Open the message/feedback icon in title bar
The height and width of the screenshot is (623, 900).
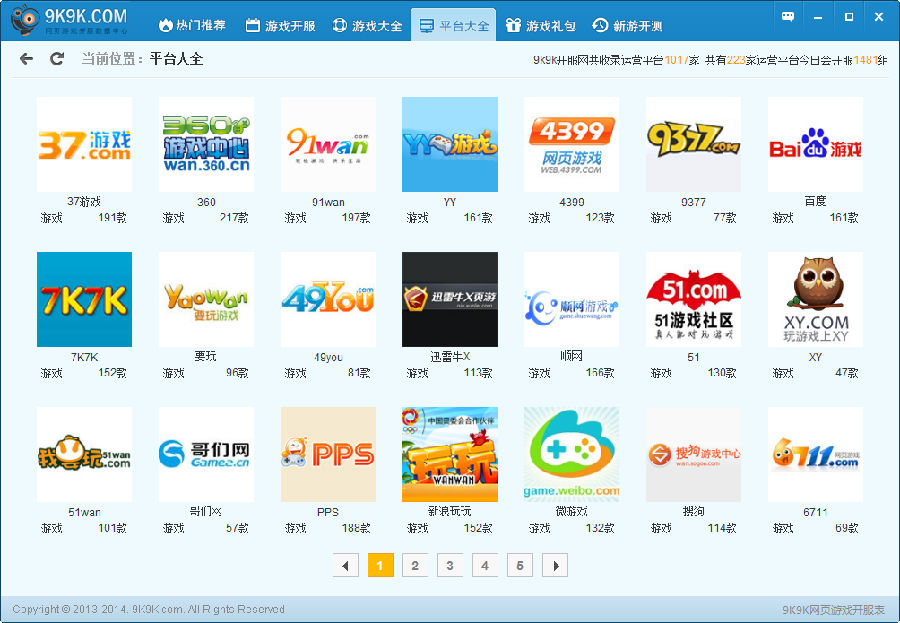[x=788, y=17]
